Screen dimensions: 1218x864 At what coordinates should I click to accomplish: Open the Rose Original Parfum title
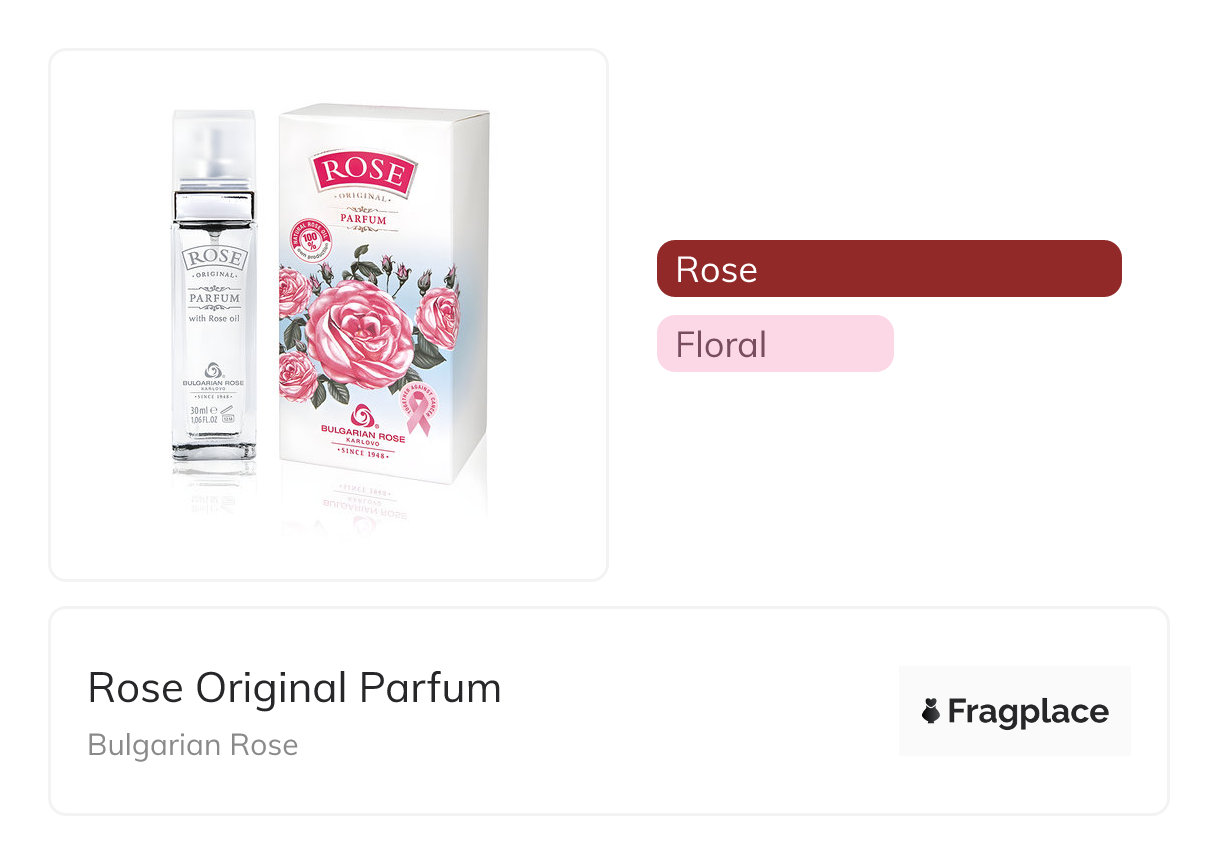tap(294, 688)
